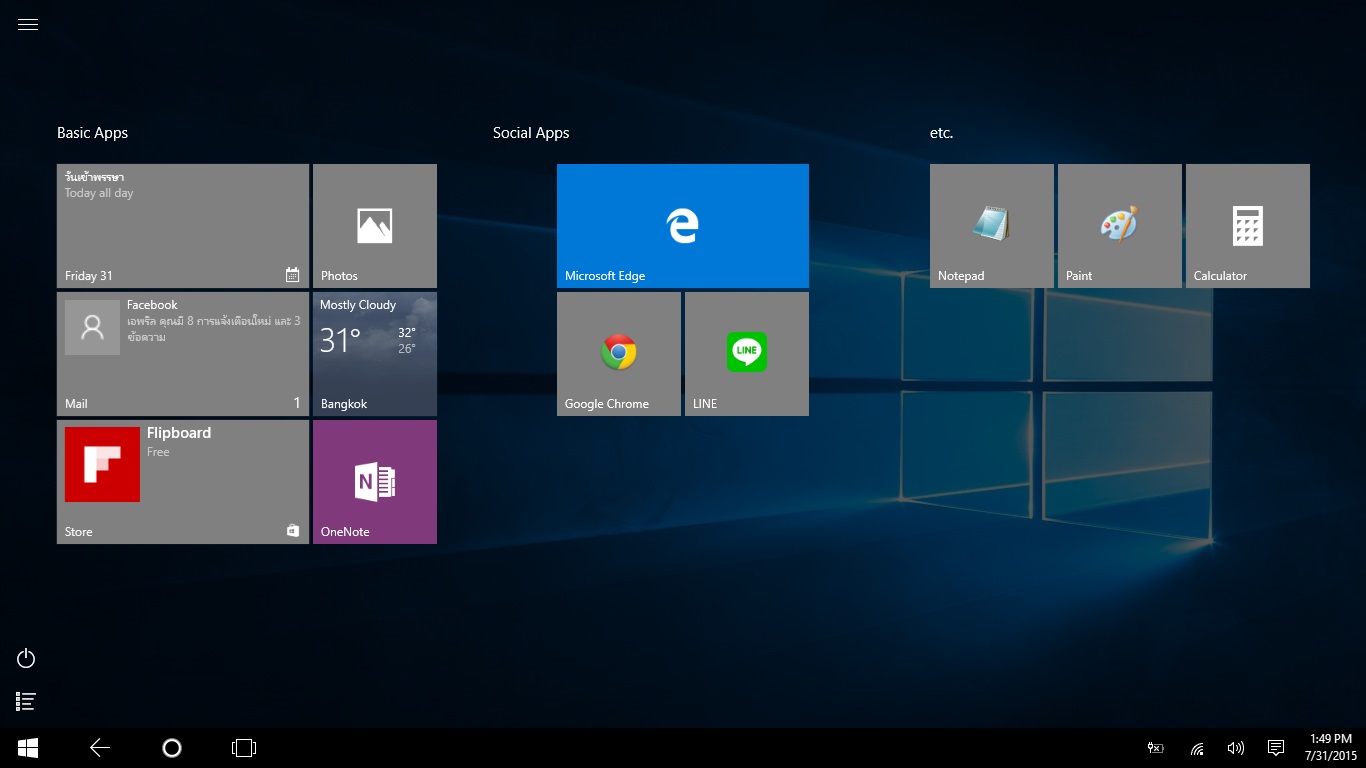Click the battery status tray icon
1366x768 pixels.
point(1156,748)
